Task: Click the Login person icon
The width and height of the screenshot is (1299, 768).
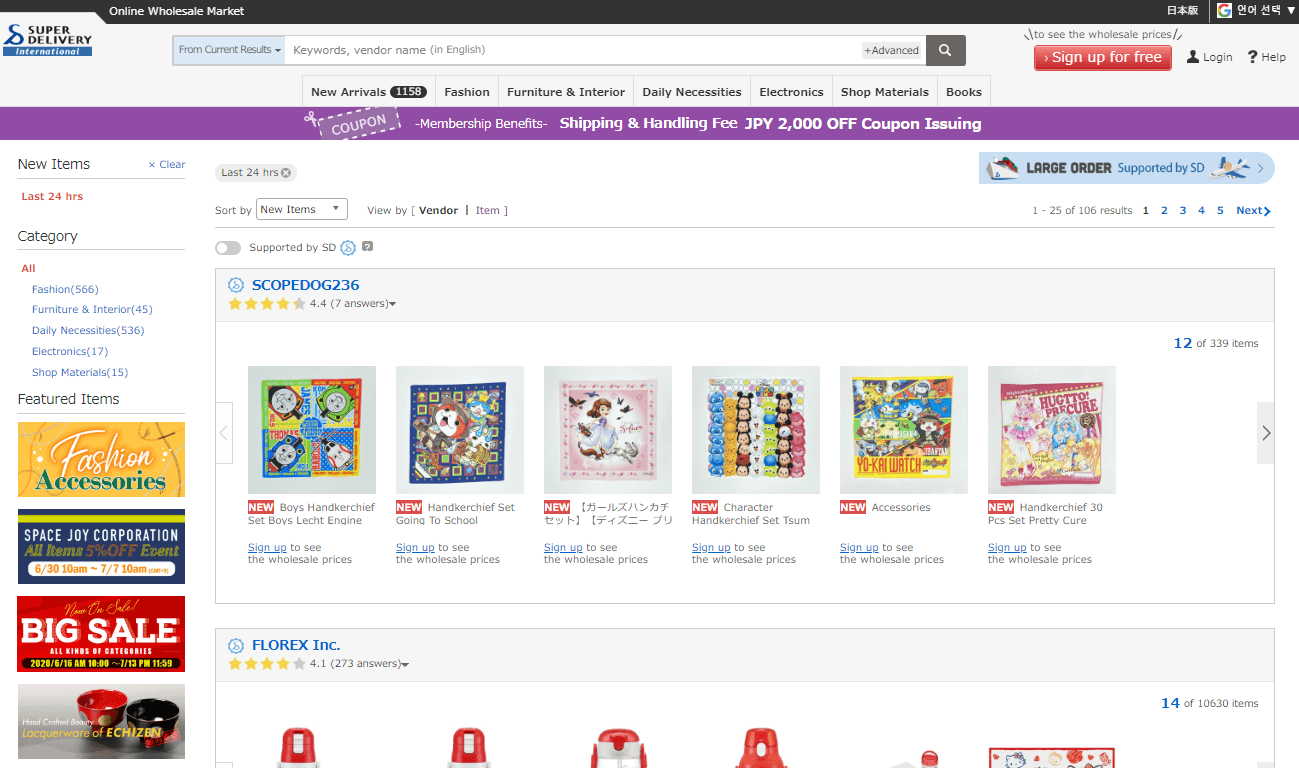Action: (1192, 57)
